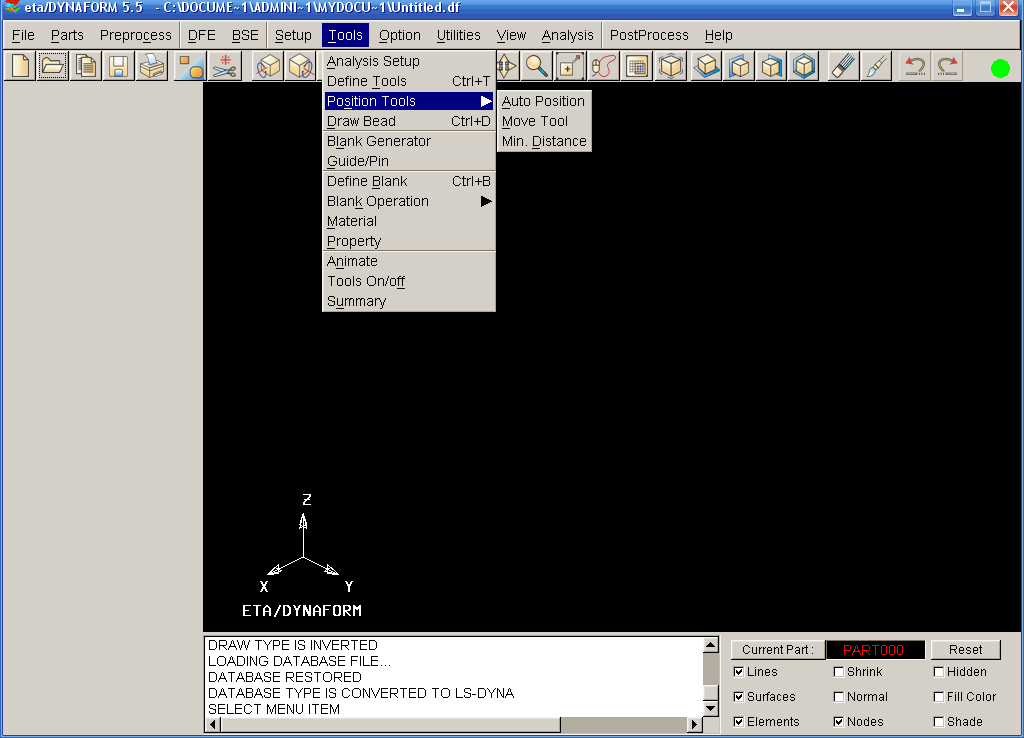Click the cube with blue right-side plane icon
This screenshot has width=1024, height=738.
771,67
